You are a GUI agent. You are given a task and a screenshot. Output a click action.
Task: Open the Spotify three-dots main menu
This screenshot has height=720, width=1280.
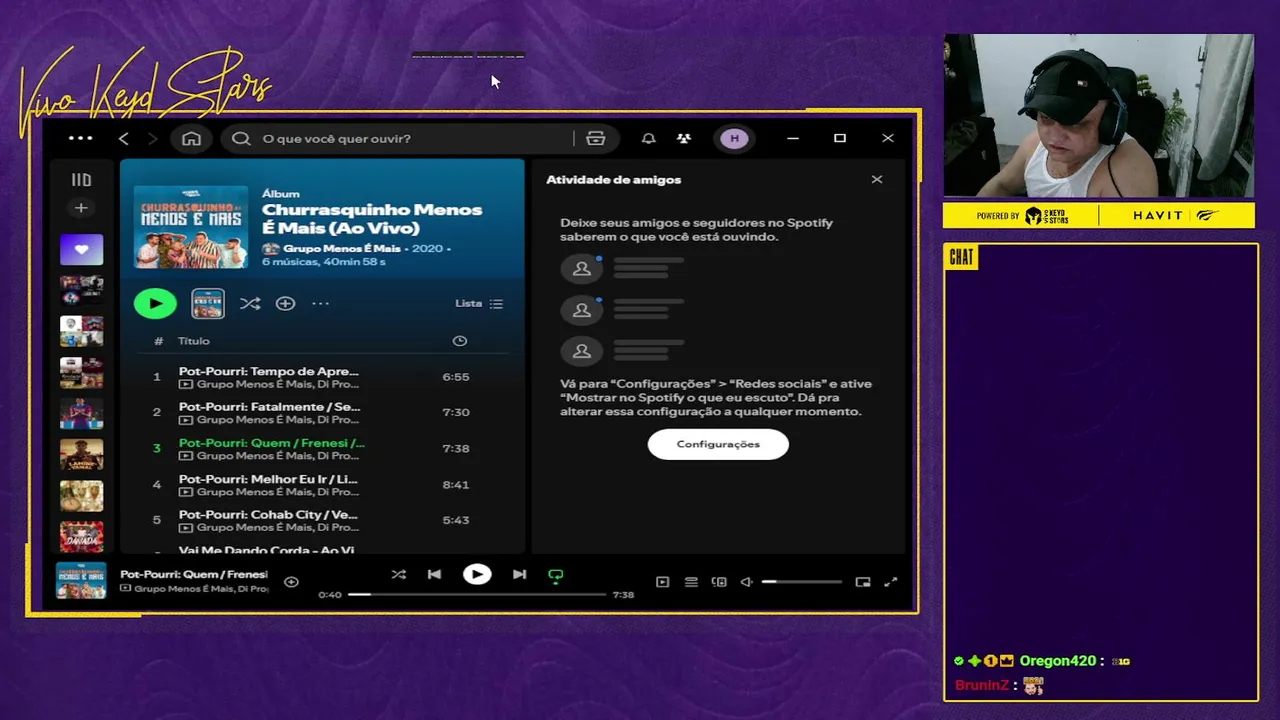(x=81, y=138)
